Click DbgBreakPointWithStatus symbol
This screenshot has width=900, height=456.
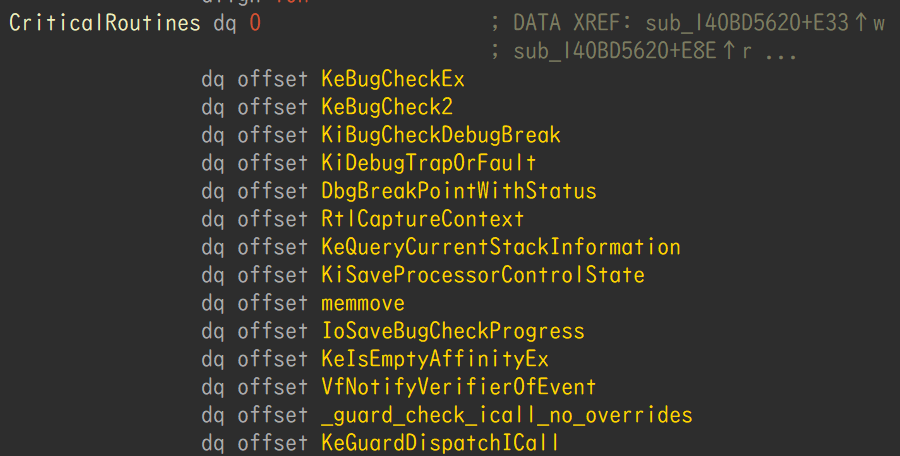pyautogui.click(x=459, y=191)
